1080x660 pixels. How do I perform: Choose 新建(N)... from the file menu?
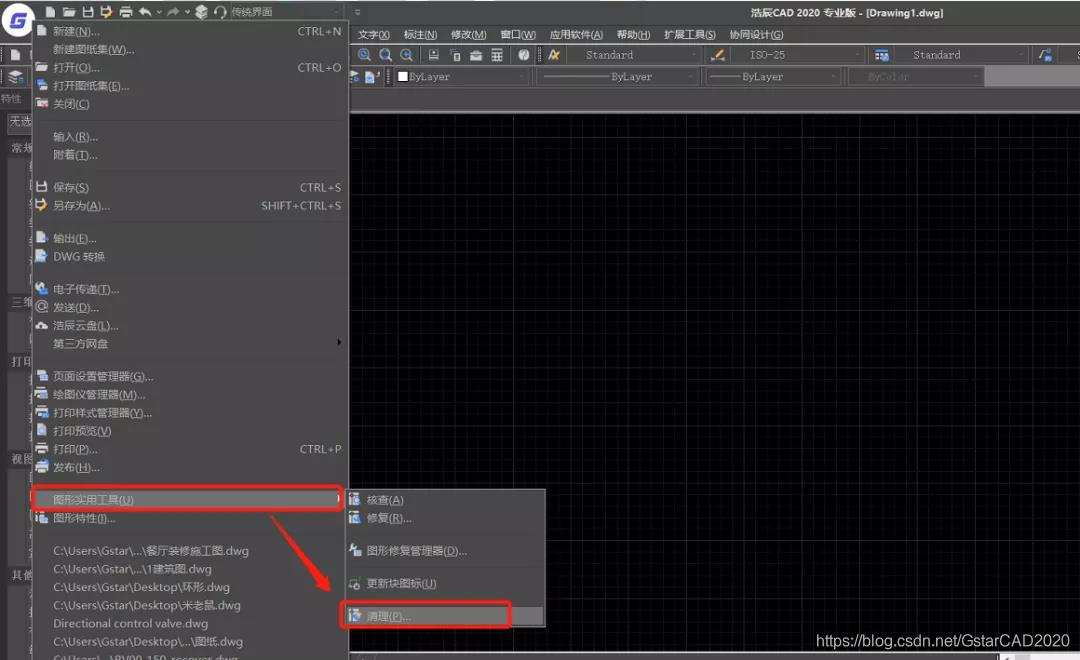(189, 32)
